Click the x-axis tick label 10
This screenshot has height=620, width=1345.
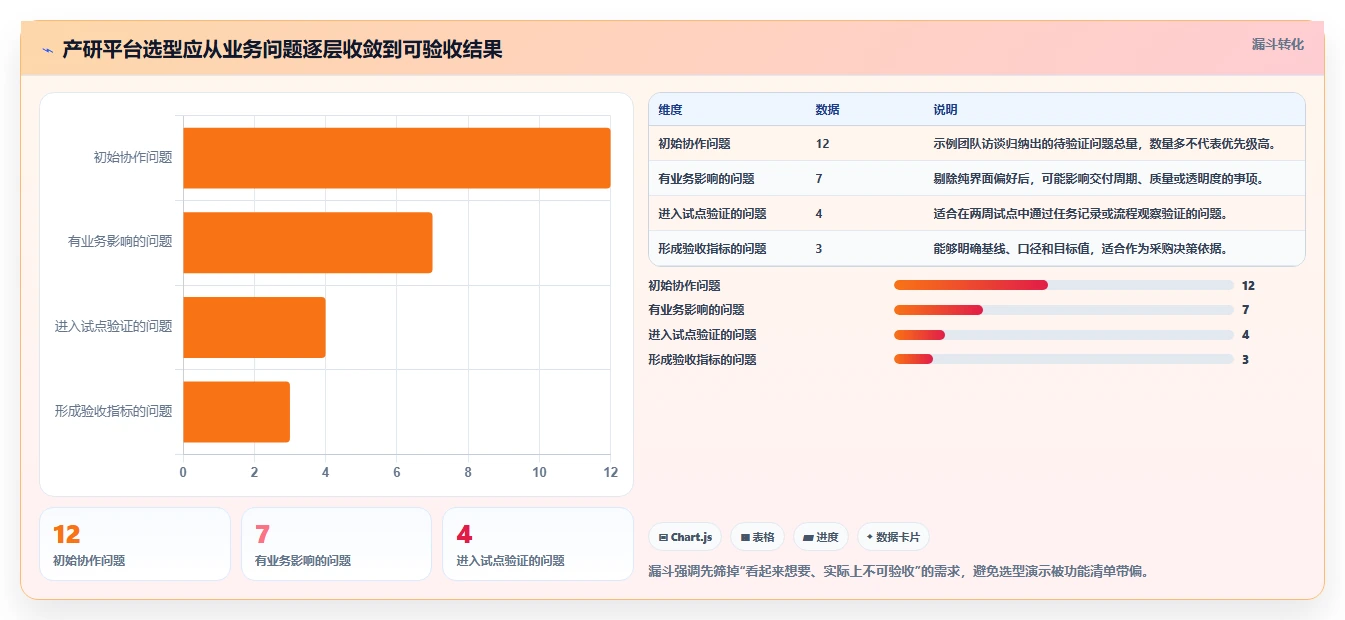540,472
